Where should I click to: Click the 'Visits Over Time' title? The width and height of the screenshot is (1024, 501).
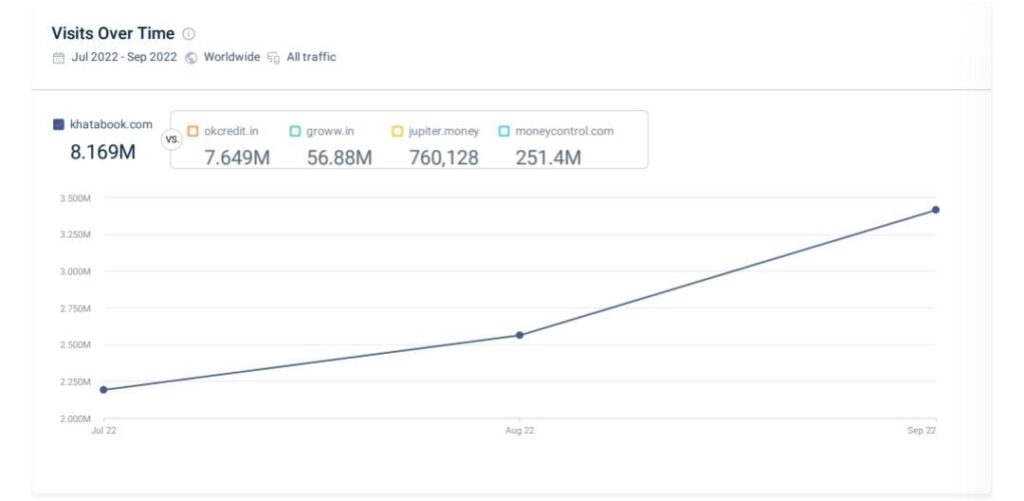(x=113, y=33)
